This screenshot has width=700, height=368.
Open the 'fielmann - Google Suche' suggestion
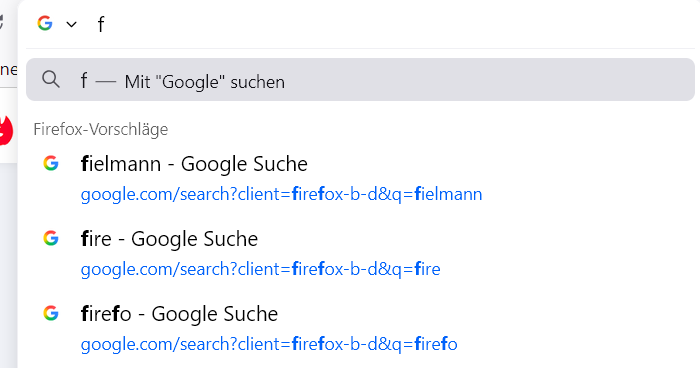pos(194,164)
